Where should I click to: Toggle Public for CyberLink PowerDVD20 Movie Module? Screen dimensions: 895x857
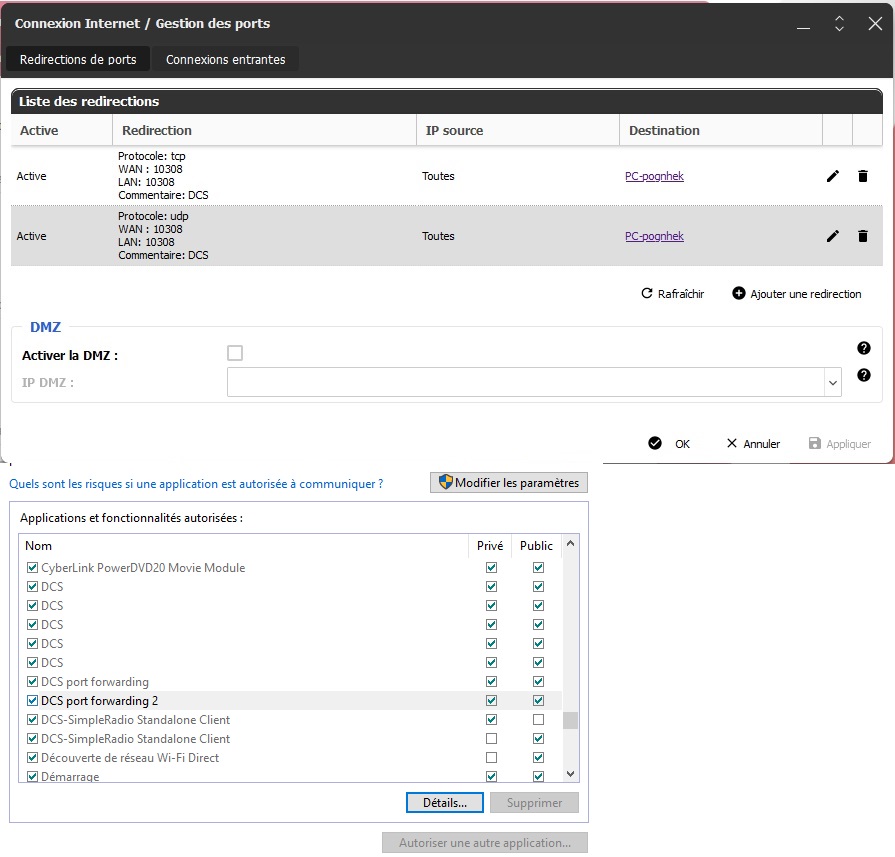pyautogui.click(x=538, y=568)
